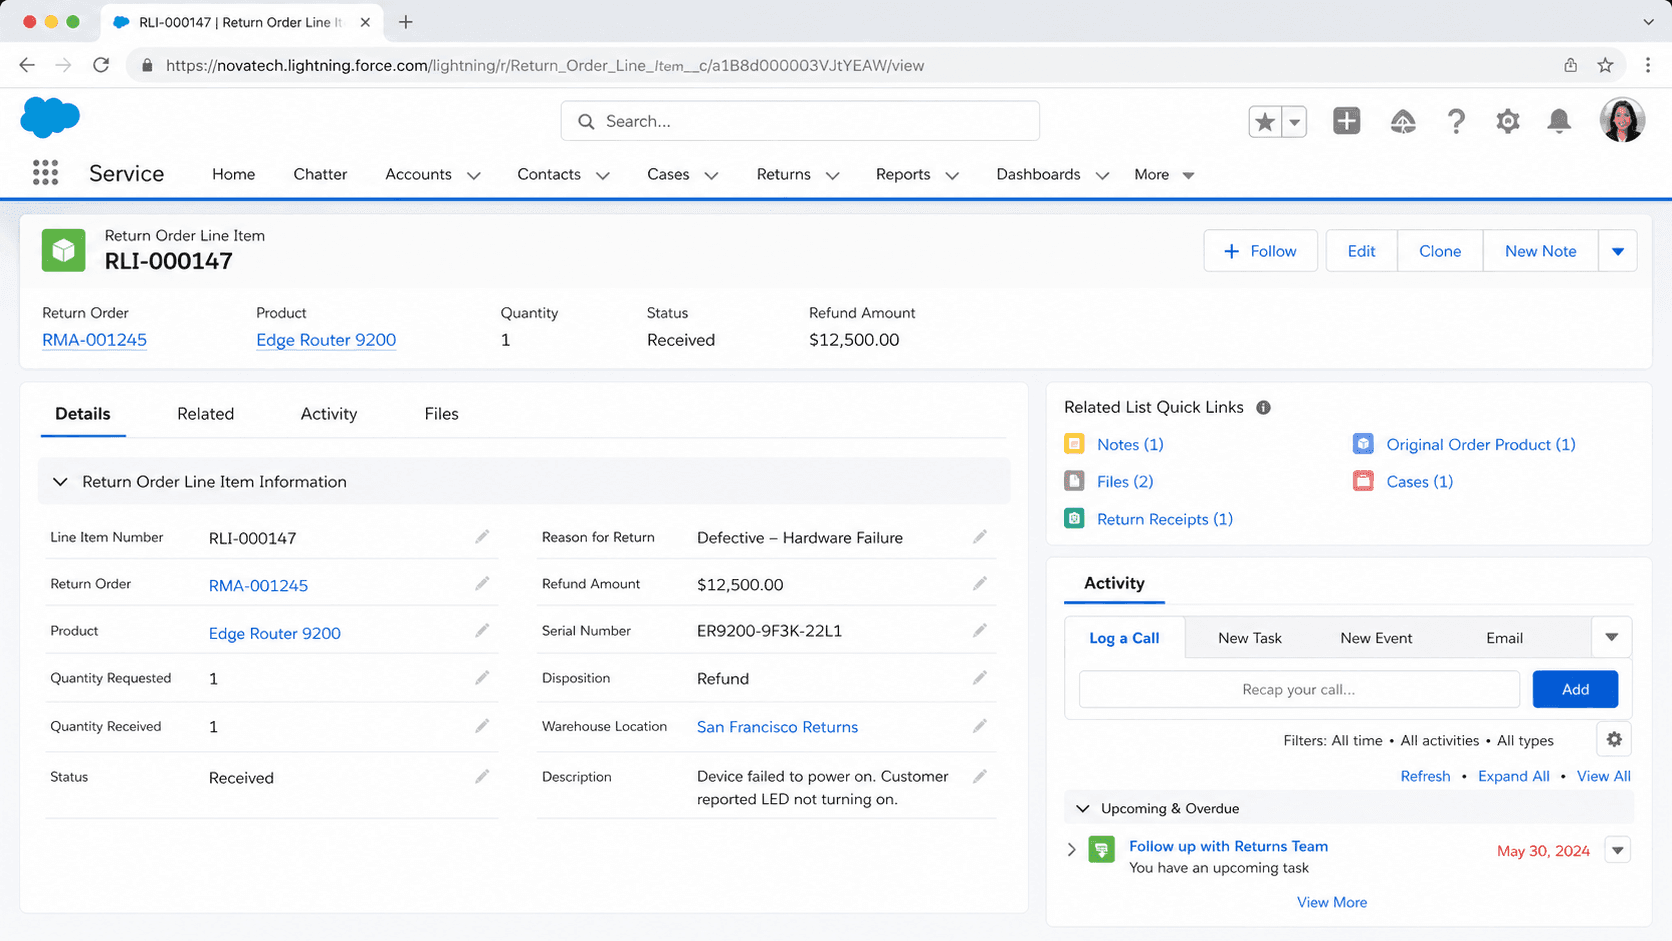Open the Global Actions plus icon
Image resolution: width=1672 pixels, height=941 pixels.
pos(1347,121)
